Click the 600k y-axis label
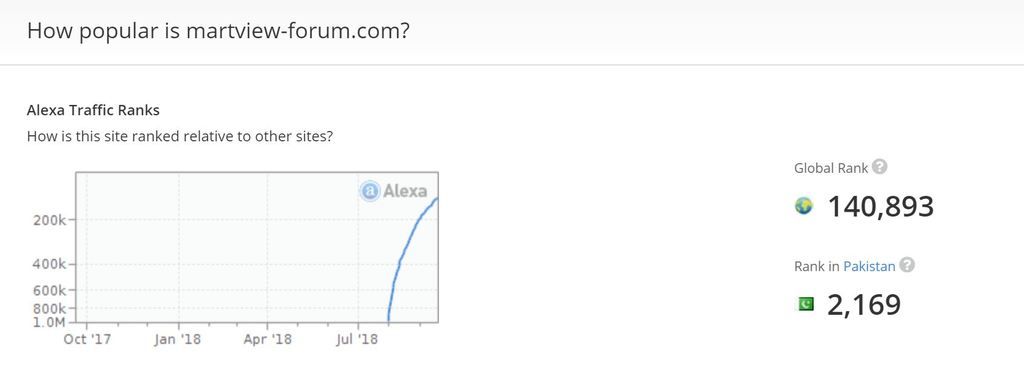The width and height of the screenshot is (1024, 390). click(x=50, y=290)
